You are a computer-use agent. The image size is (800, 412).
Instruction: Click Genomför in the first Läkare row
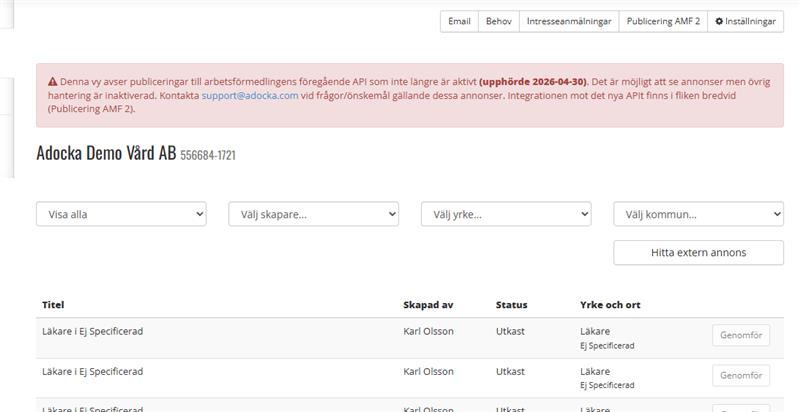tap(741, 336)
